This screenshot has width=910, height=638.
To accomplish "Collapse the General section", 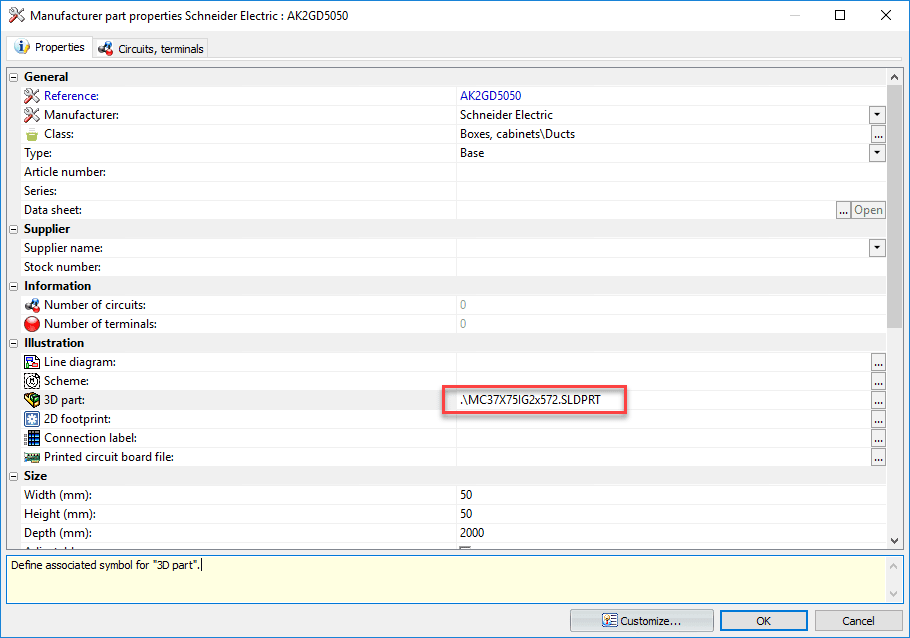I will pyautogui.click(x=13, y=77).
